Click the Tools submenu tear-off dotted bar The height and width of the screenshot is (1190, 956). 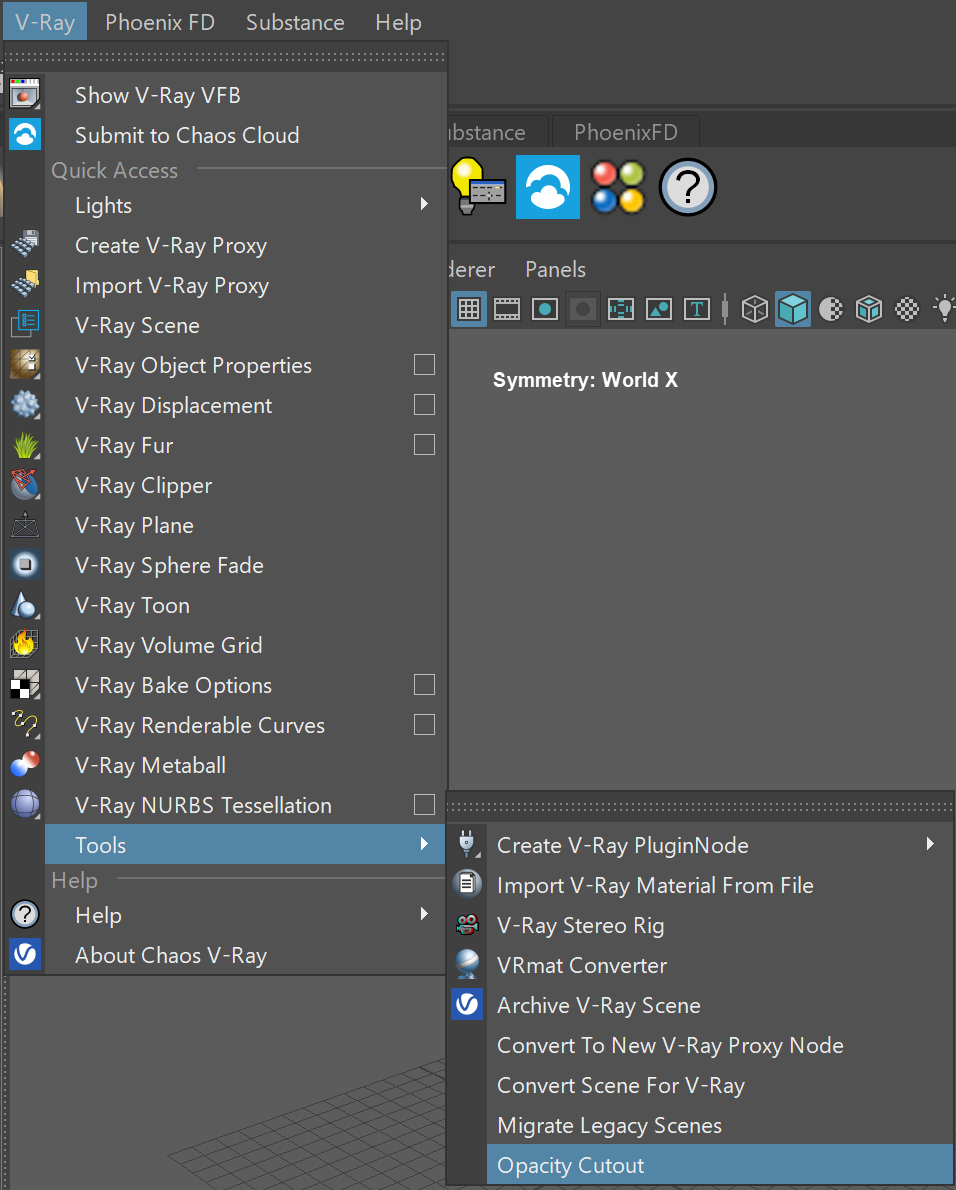point(700,807)
